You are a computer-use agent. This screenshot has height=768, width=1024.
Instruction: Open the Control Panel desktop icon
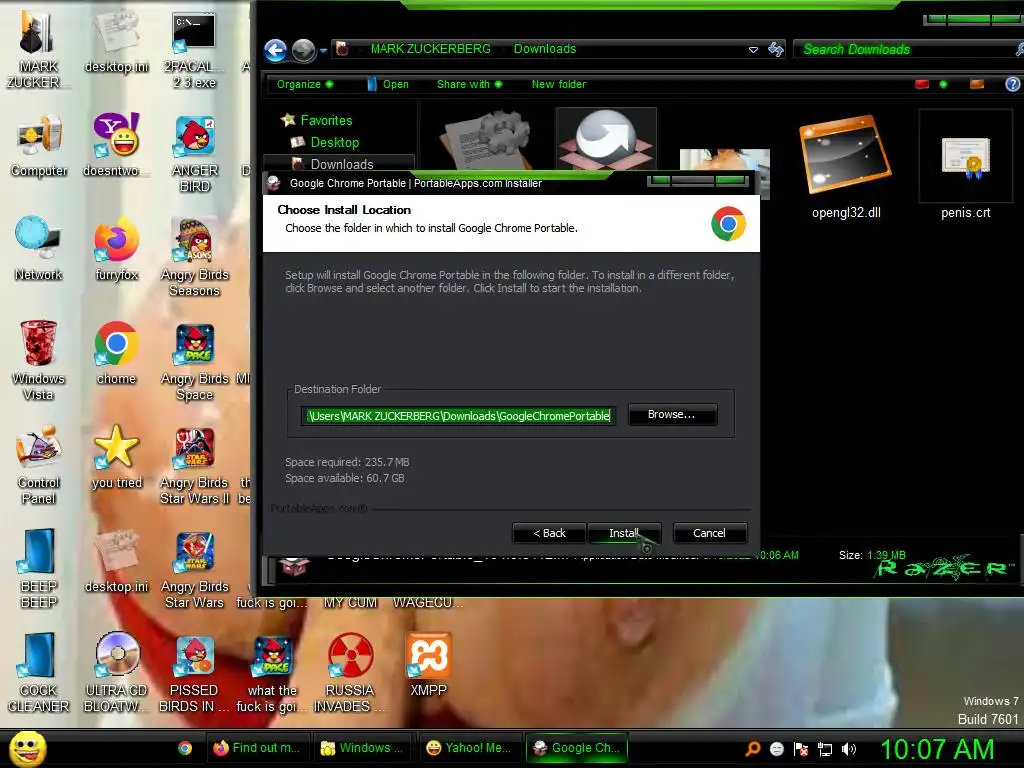(x=39, y=464)
